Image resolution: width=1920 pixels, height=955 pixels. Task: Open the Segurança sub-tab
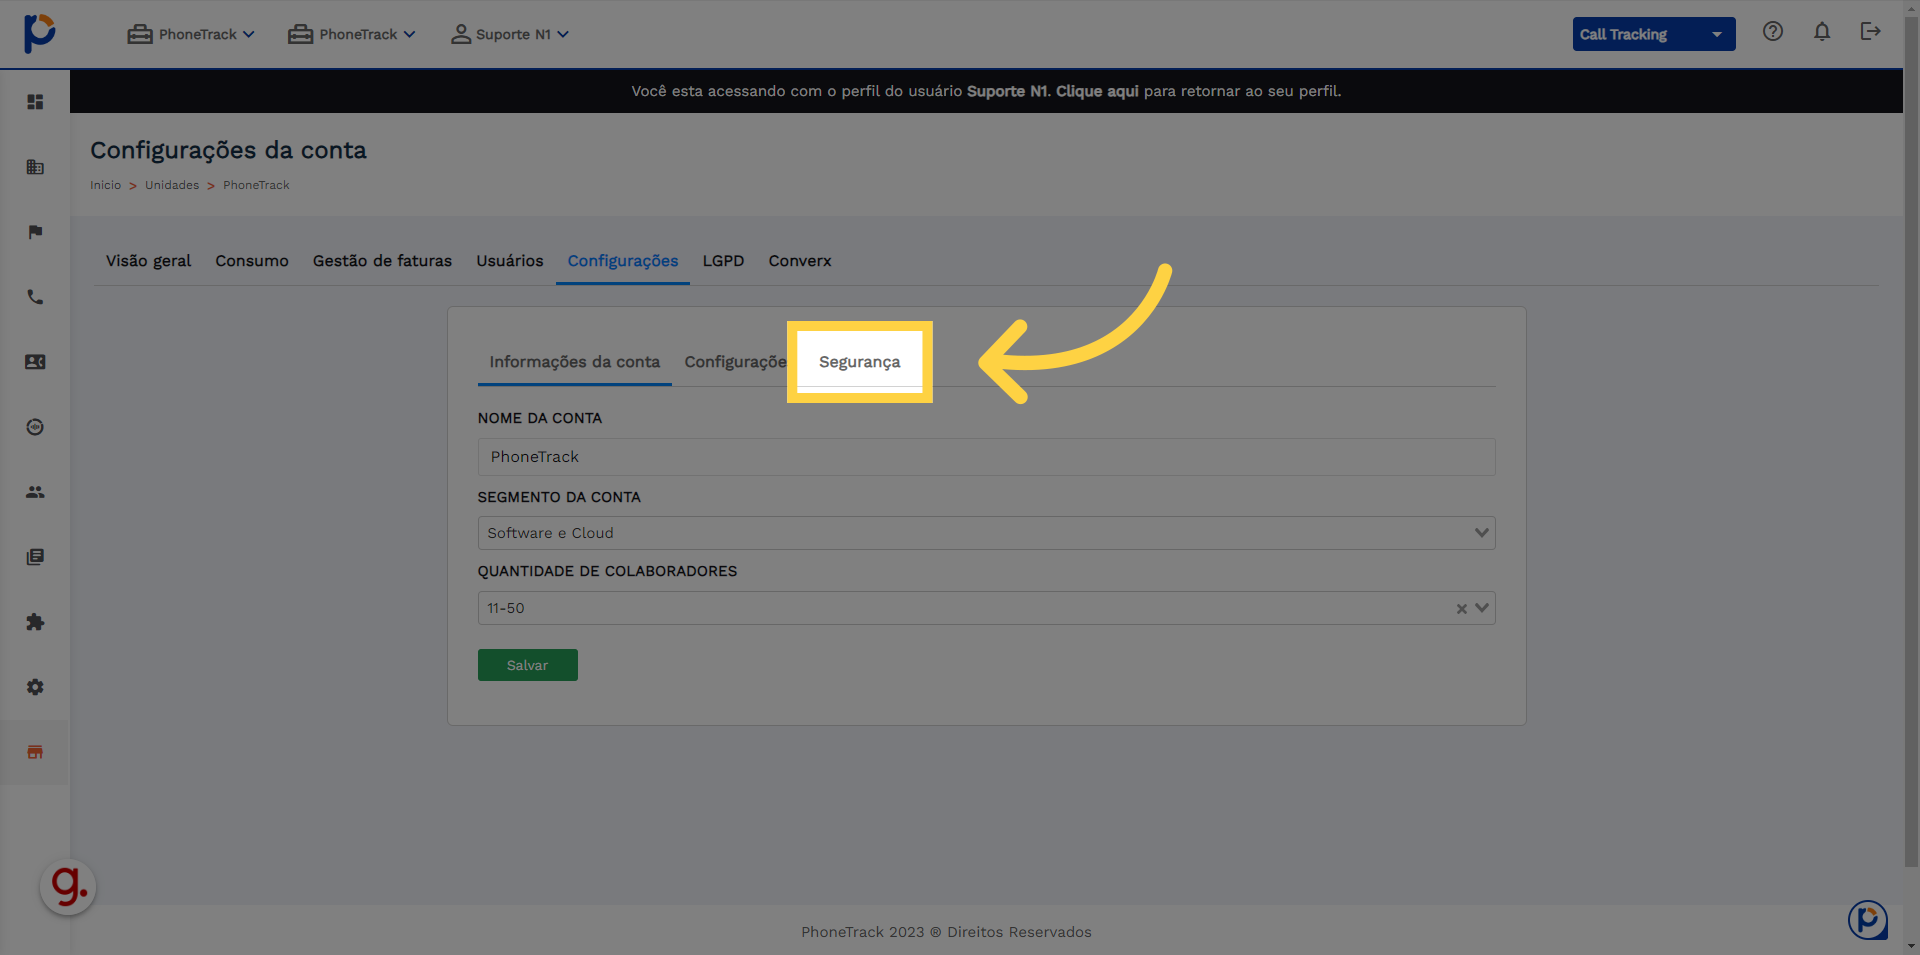coord(859,362)
